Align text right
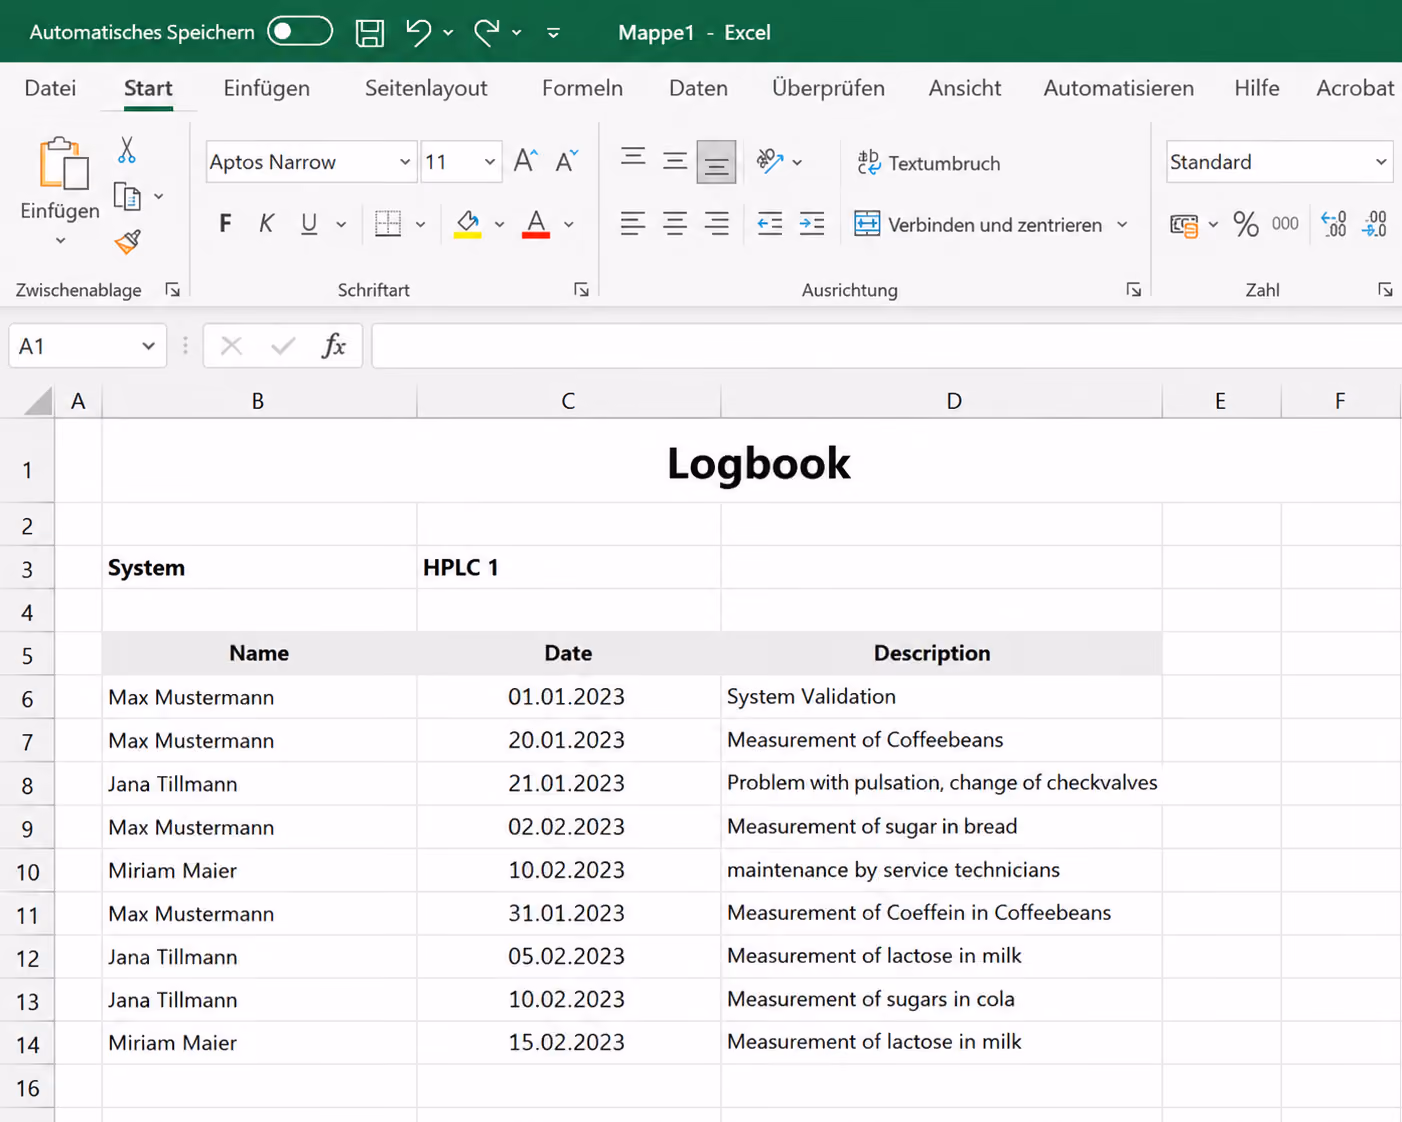Screen dimensions: 1402x1122 [717, 224]
